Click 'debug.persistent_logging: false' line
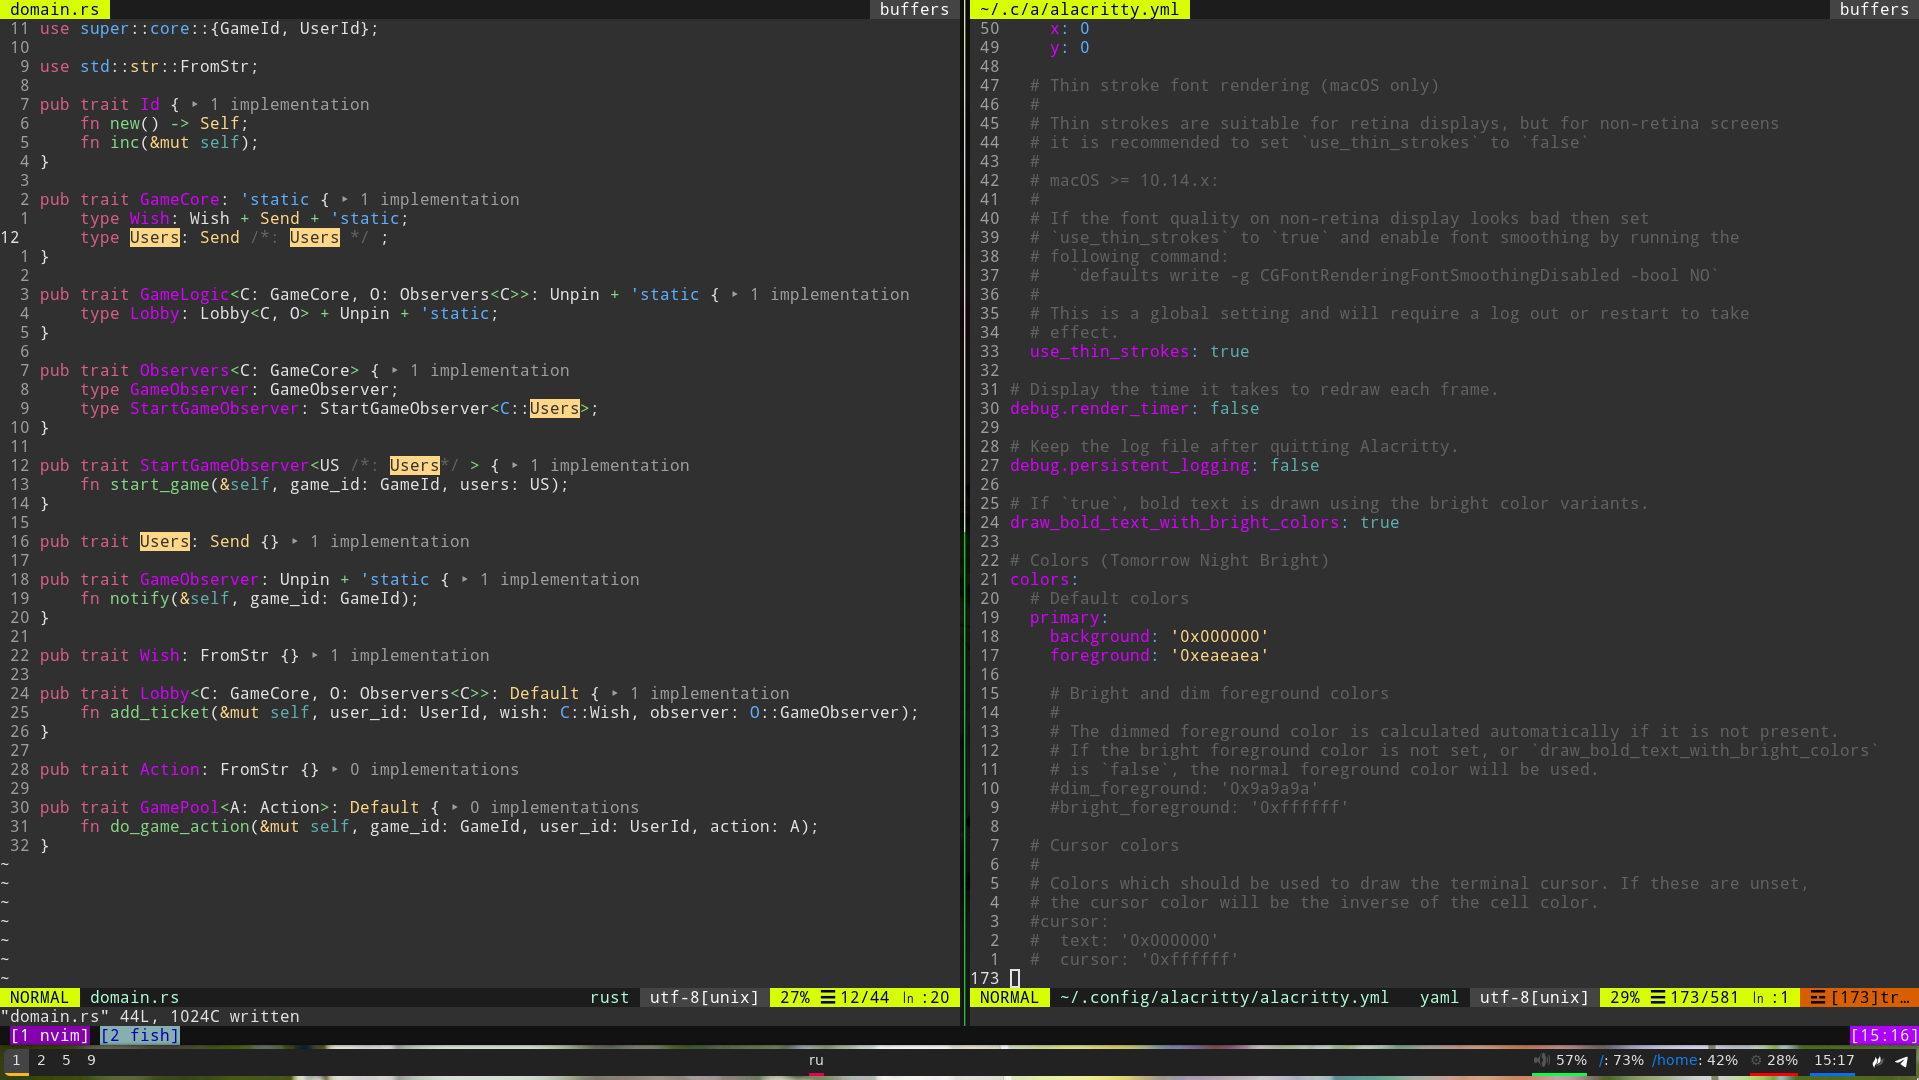The image size is (1919, 1080). click(x=1165, y=465)
